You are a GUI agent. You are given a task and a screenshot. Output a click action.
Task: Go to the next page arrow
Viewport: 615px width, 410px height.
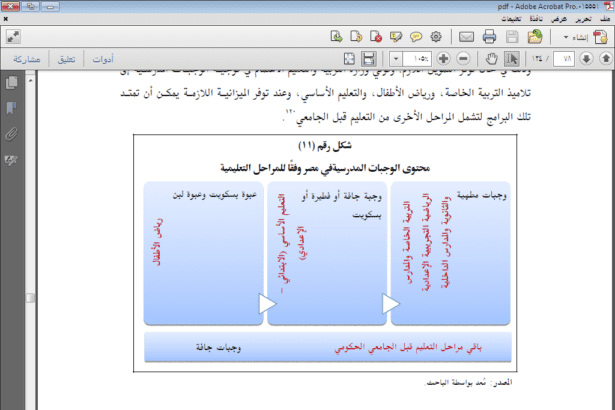(585, 60)
